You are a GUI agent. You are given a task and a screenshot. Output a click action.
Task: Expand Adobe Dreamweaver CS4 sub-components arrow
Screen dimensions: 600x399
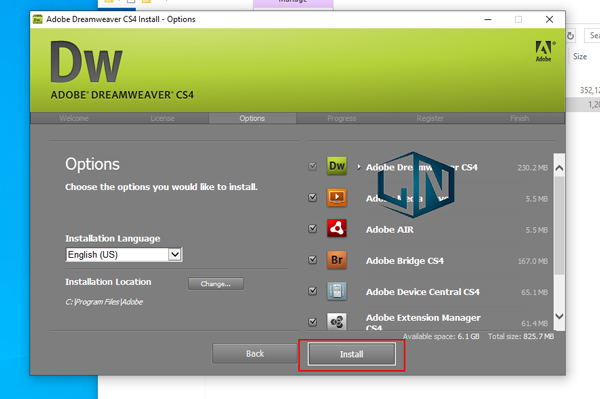click(x=359, y=167)
